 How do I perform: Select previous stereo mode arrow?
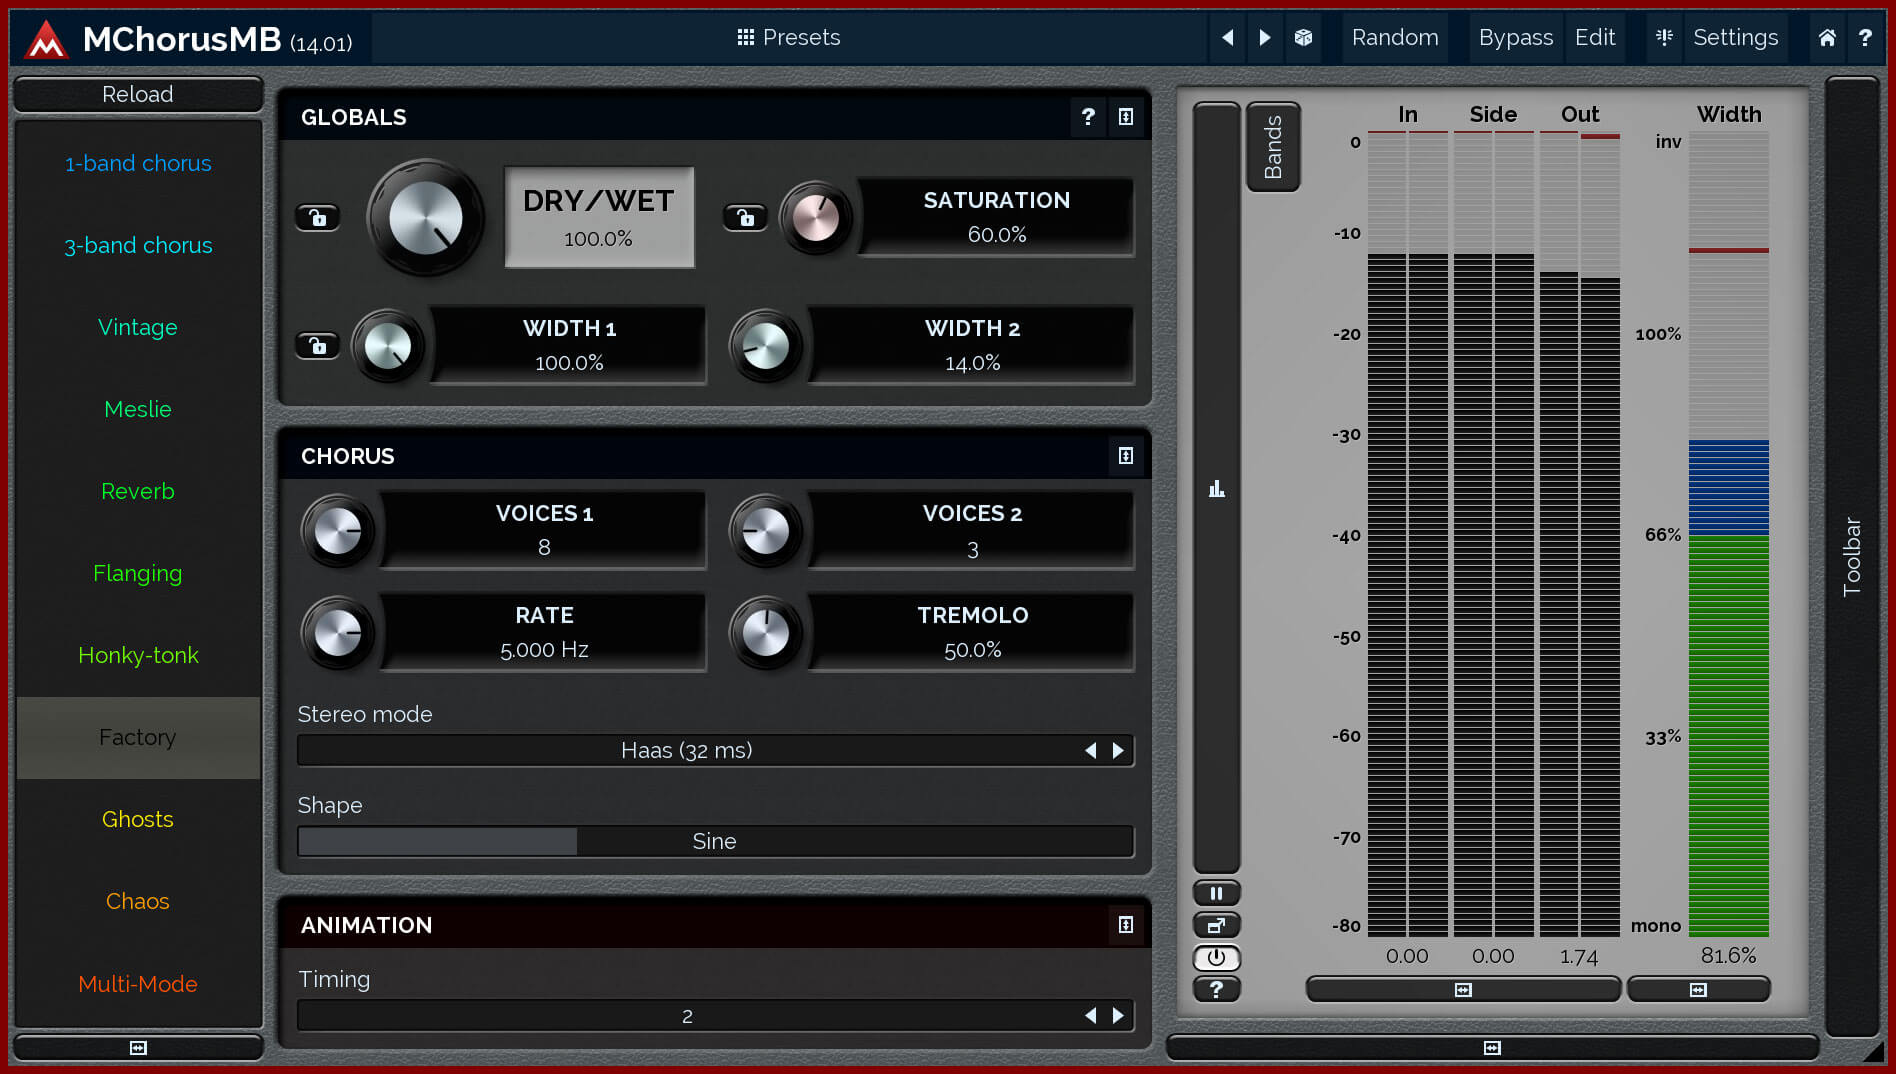click(1091, 751)
